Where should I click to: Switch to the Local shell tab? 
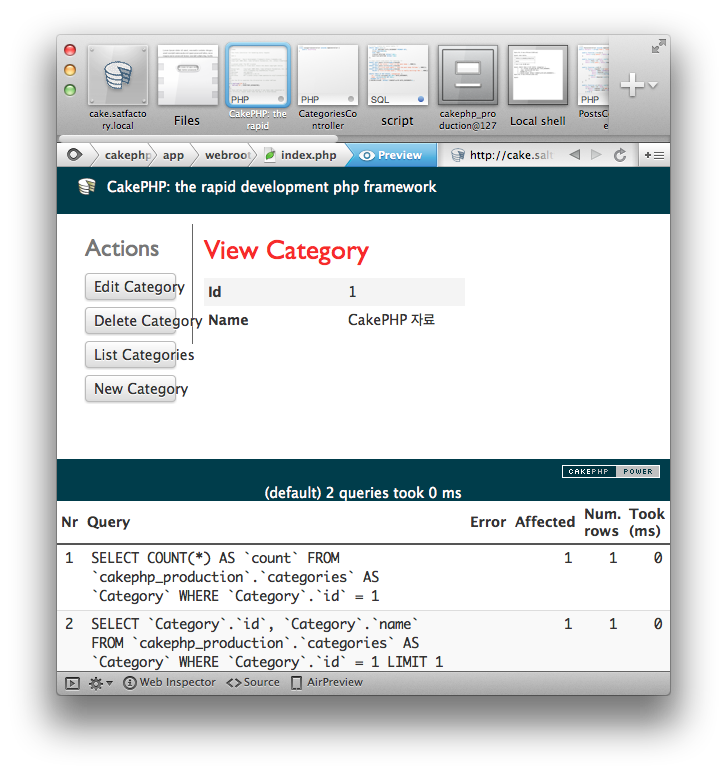[537, 87]
